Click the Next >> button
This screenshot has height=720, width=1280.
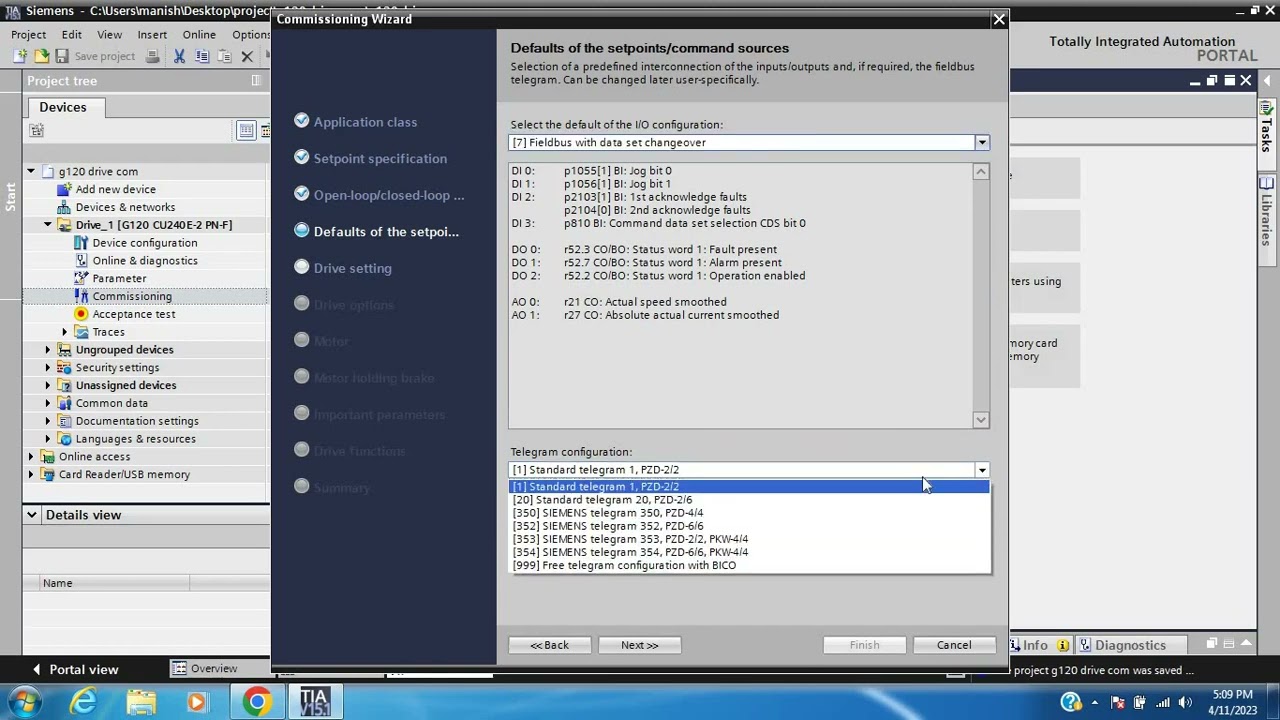(x=640, y=645)
